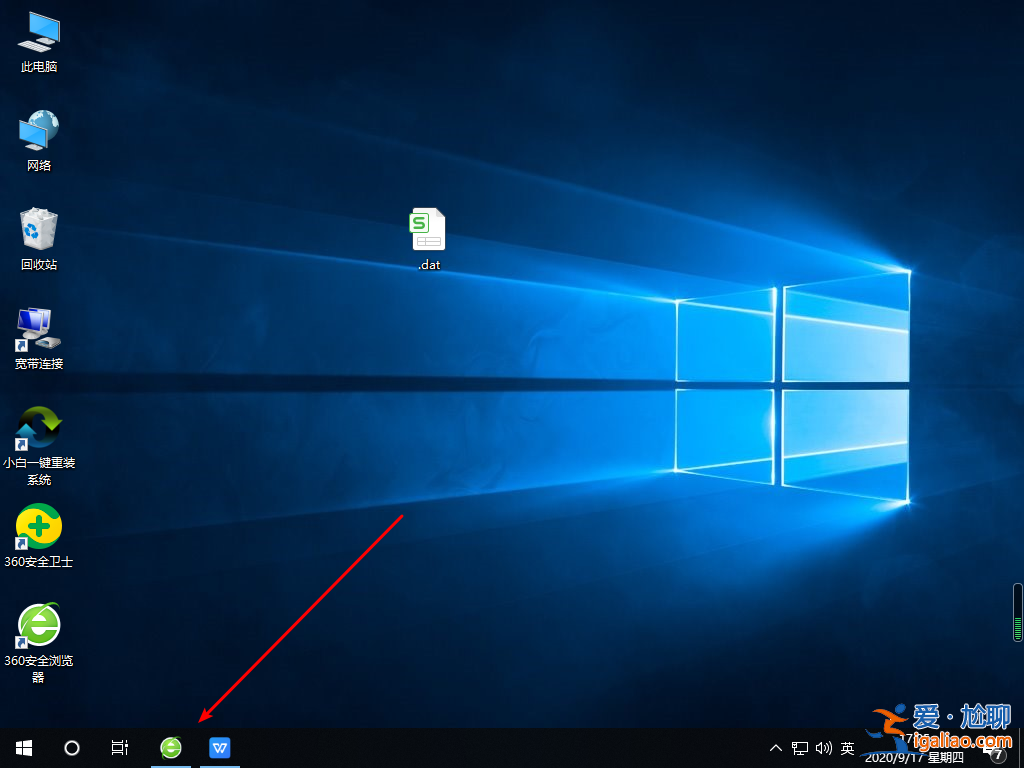Open WPS Office from the taskbar

coord(219,747)
